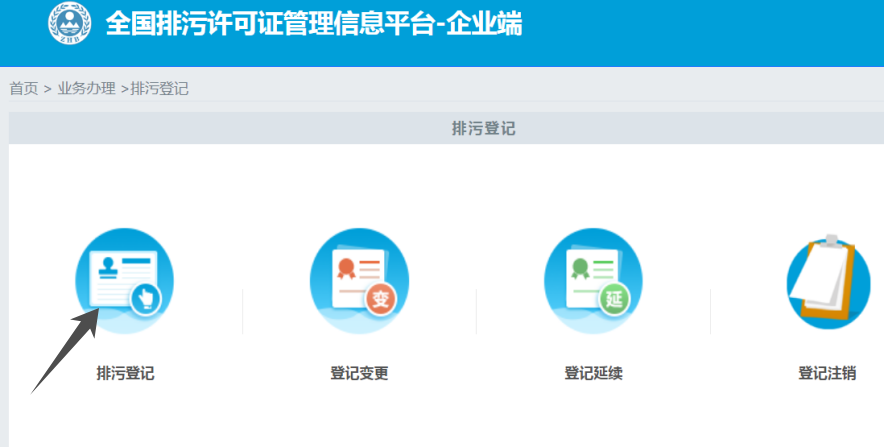Go to 首页 via the breadcrumb
The height and width of the screenshot is (447, 884).
24,88
